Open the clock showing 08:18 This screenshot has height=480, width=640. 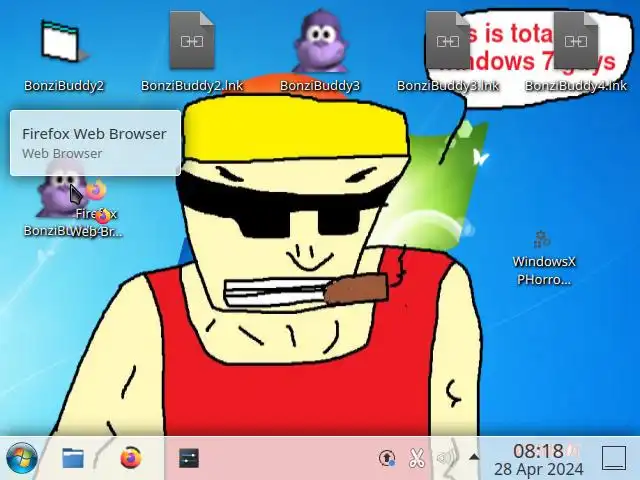pos(538,451)
